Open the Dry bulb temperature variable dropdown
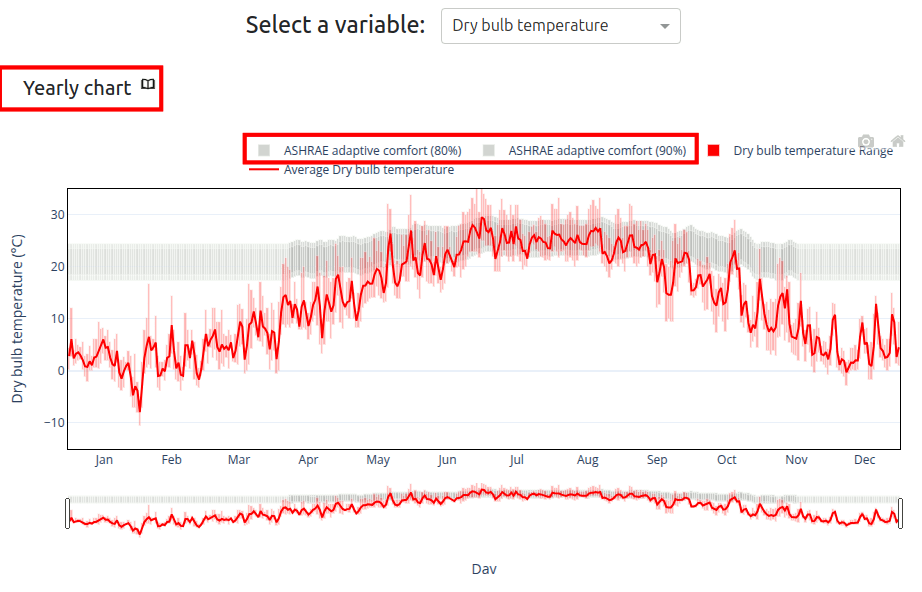Screen dimensions: 922x592 pos(550,26)
